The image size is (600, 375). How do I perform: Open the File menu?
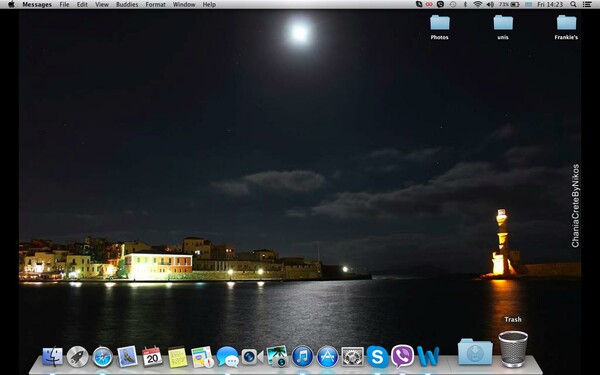click(x=64, y=5)
